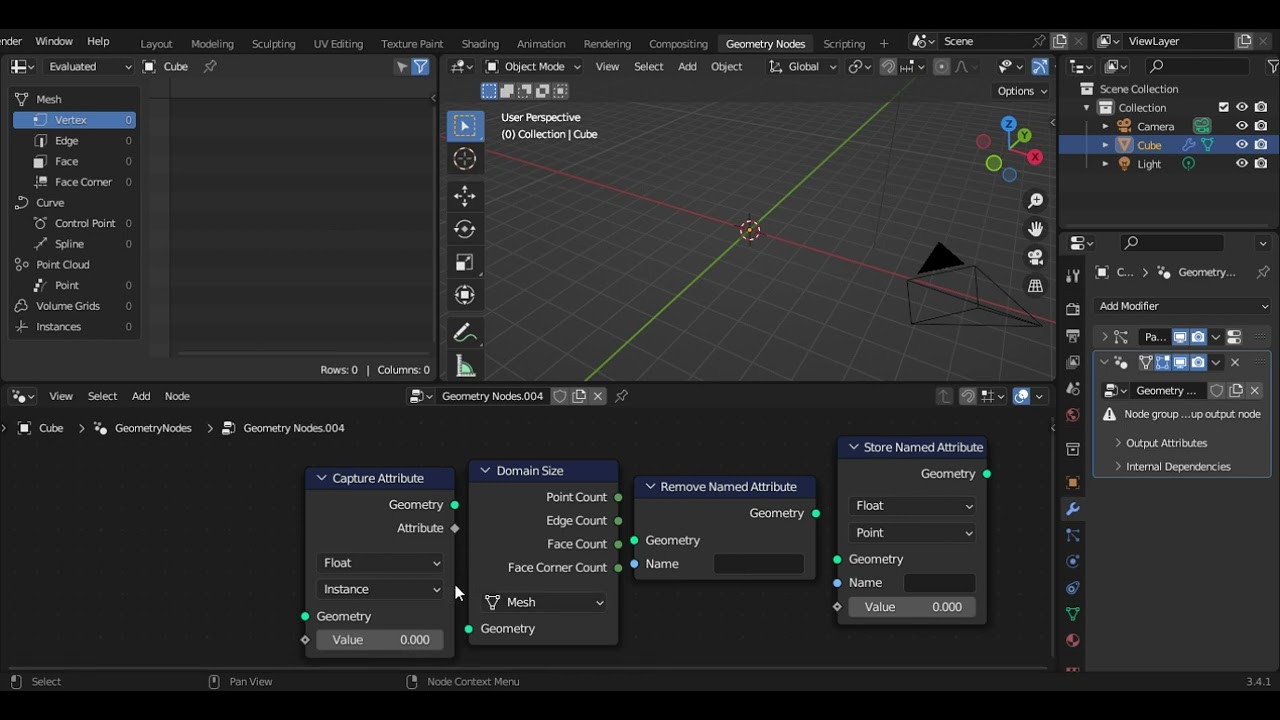This screenshot has height=720, width=1280.
Task: Click Name field in Remove Named Attribute node
Action: (758, 564)
